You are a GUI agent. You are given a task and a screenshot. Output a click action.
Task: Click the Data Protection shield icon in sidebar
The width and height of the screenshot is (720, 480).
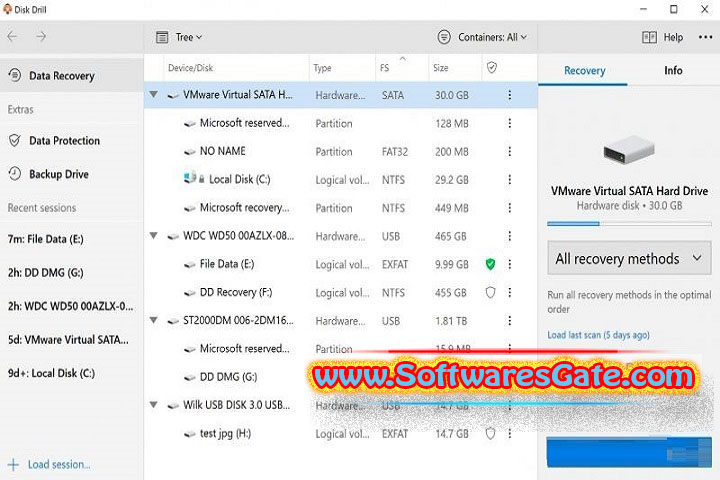(15, 141)
